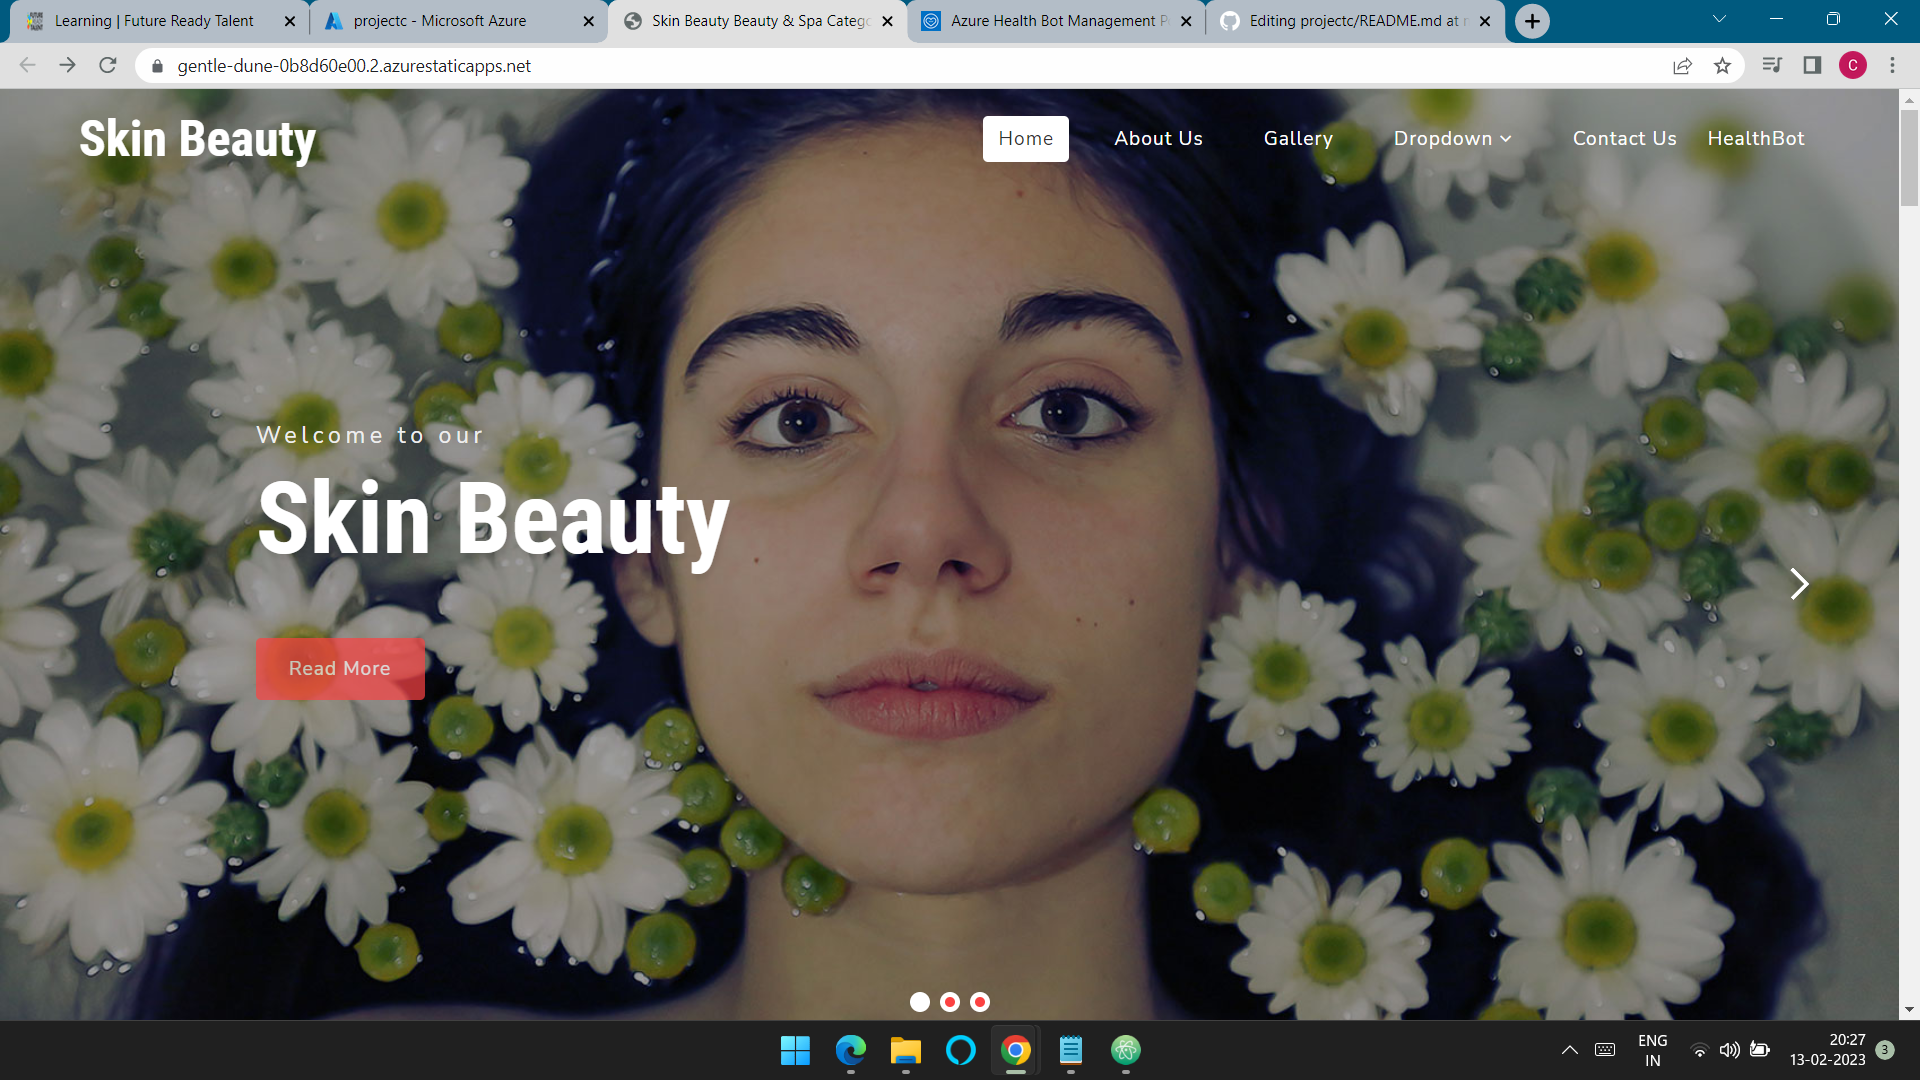Open the Chrome three-dot menu
This screenshot has width=1920, height=1080.
1892,66
